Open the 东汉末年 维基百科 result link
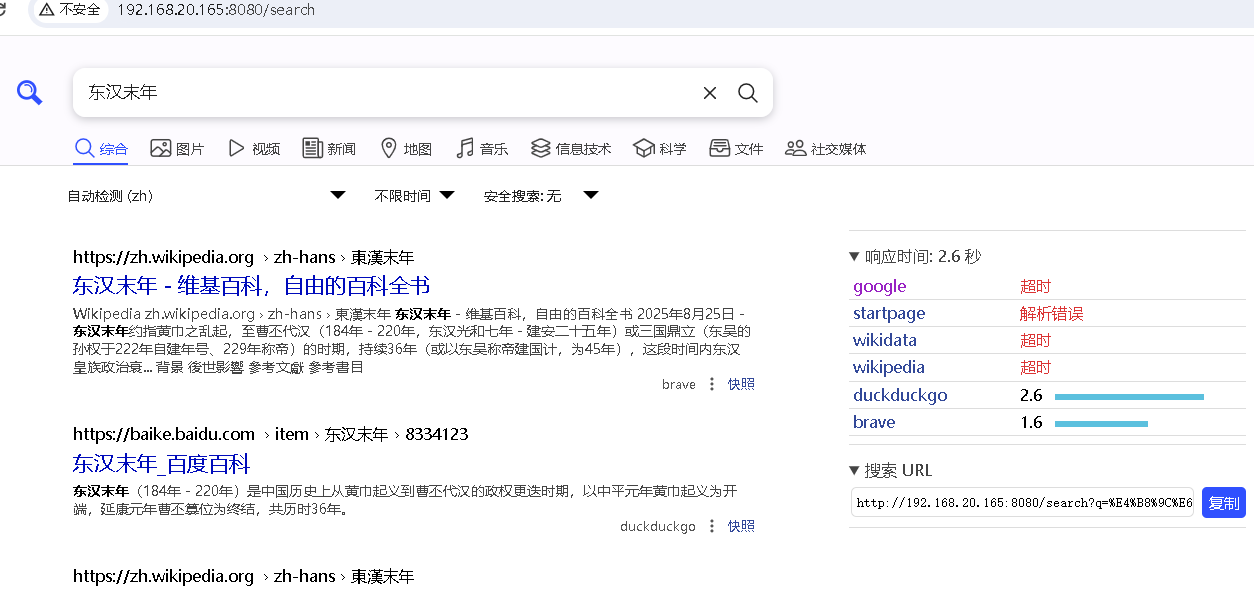Viewport: 1254px width, 594px height. pos(251,286)
